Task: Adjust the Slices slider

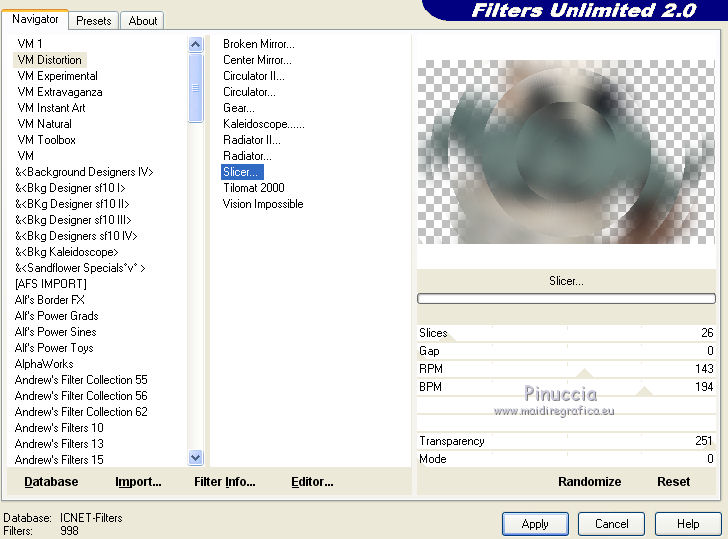Action: click(x=566, y=333)
